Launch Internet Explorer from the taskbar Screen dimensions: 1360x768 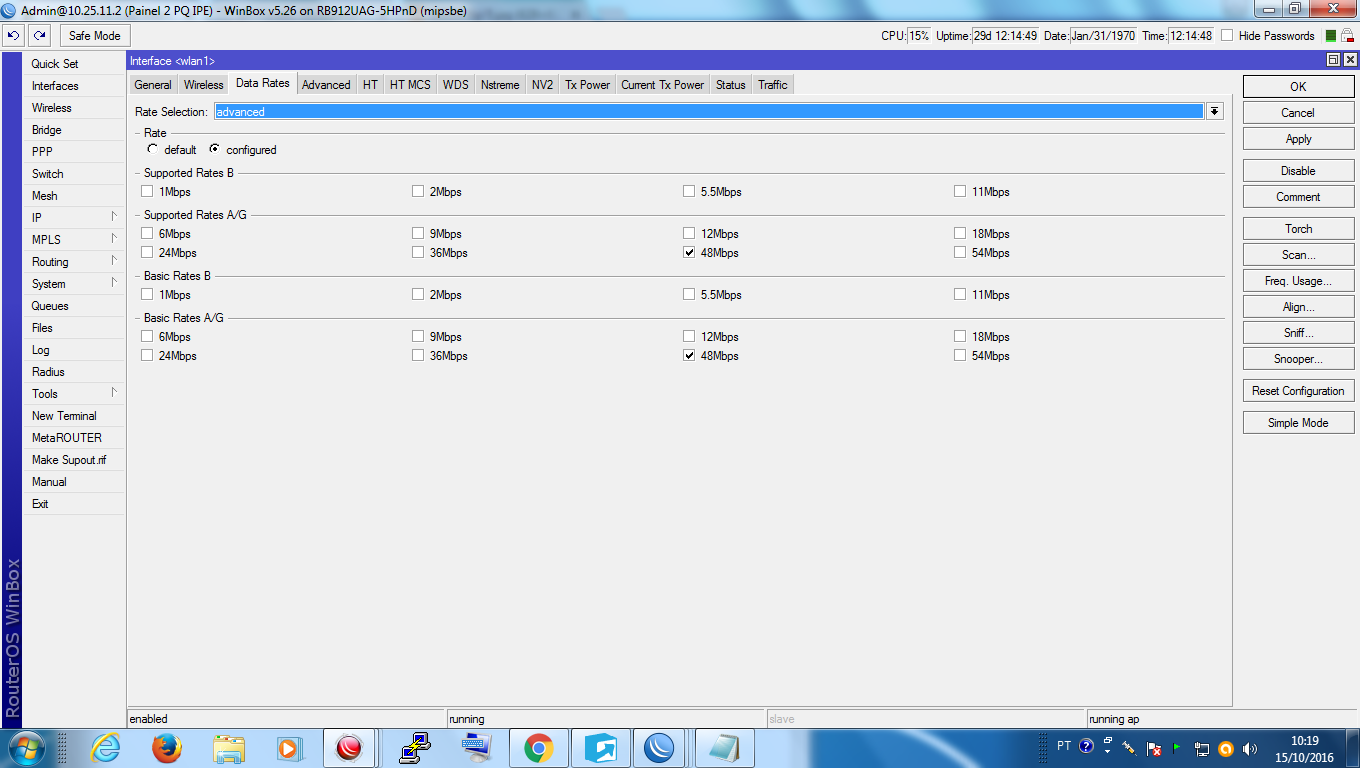105,748
